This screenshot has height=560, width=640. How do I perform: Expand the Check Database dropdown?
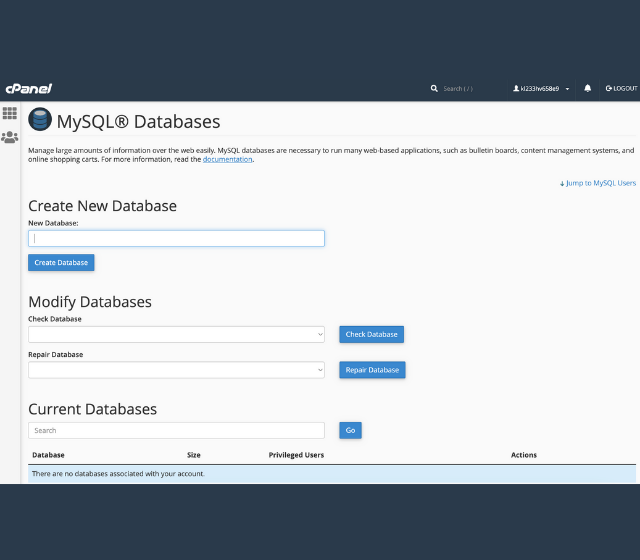[x=176, y=335]
